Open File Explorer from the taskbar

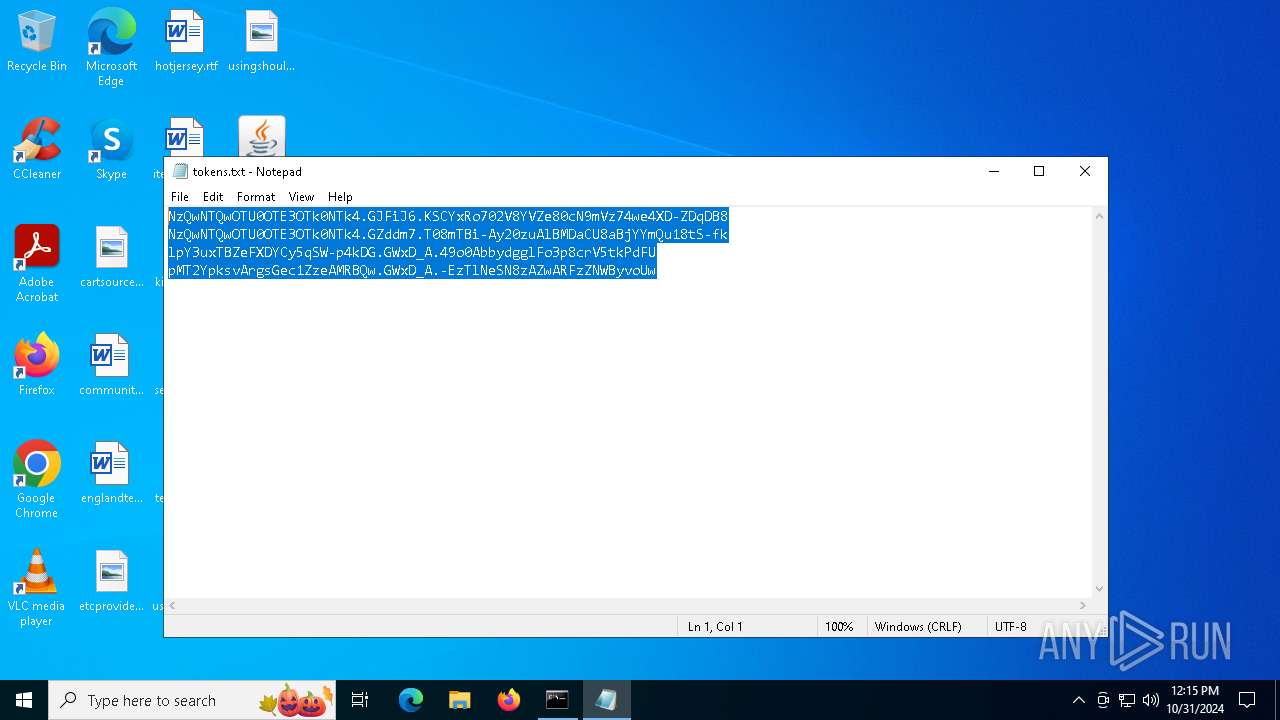[459, 700]
